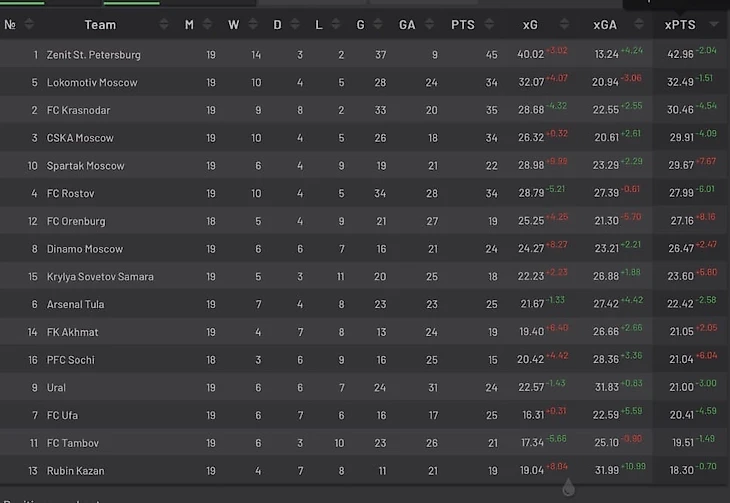
Task: Sort table by the № column arrows
Action: pos(29,24)
